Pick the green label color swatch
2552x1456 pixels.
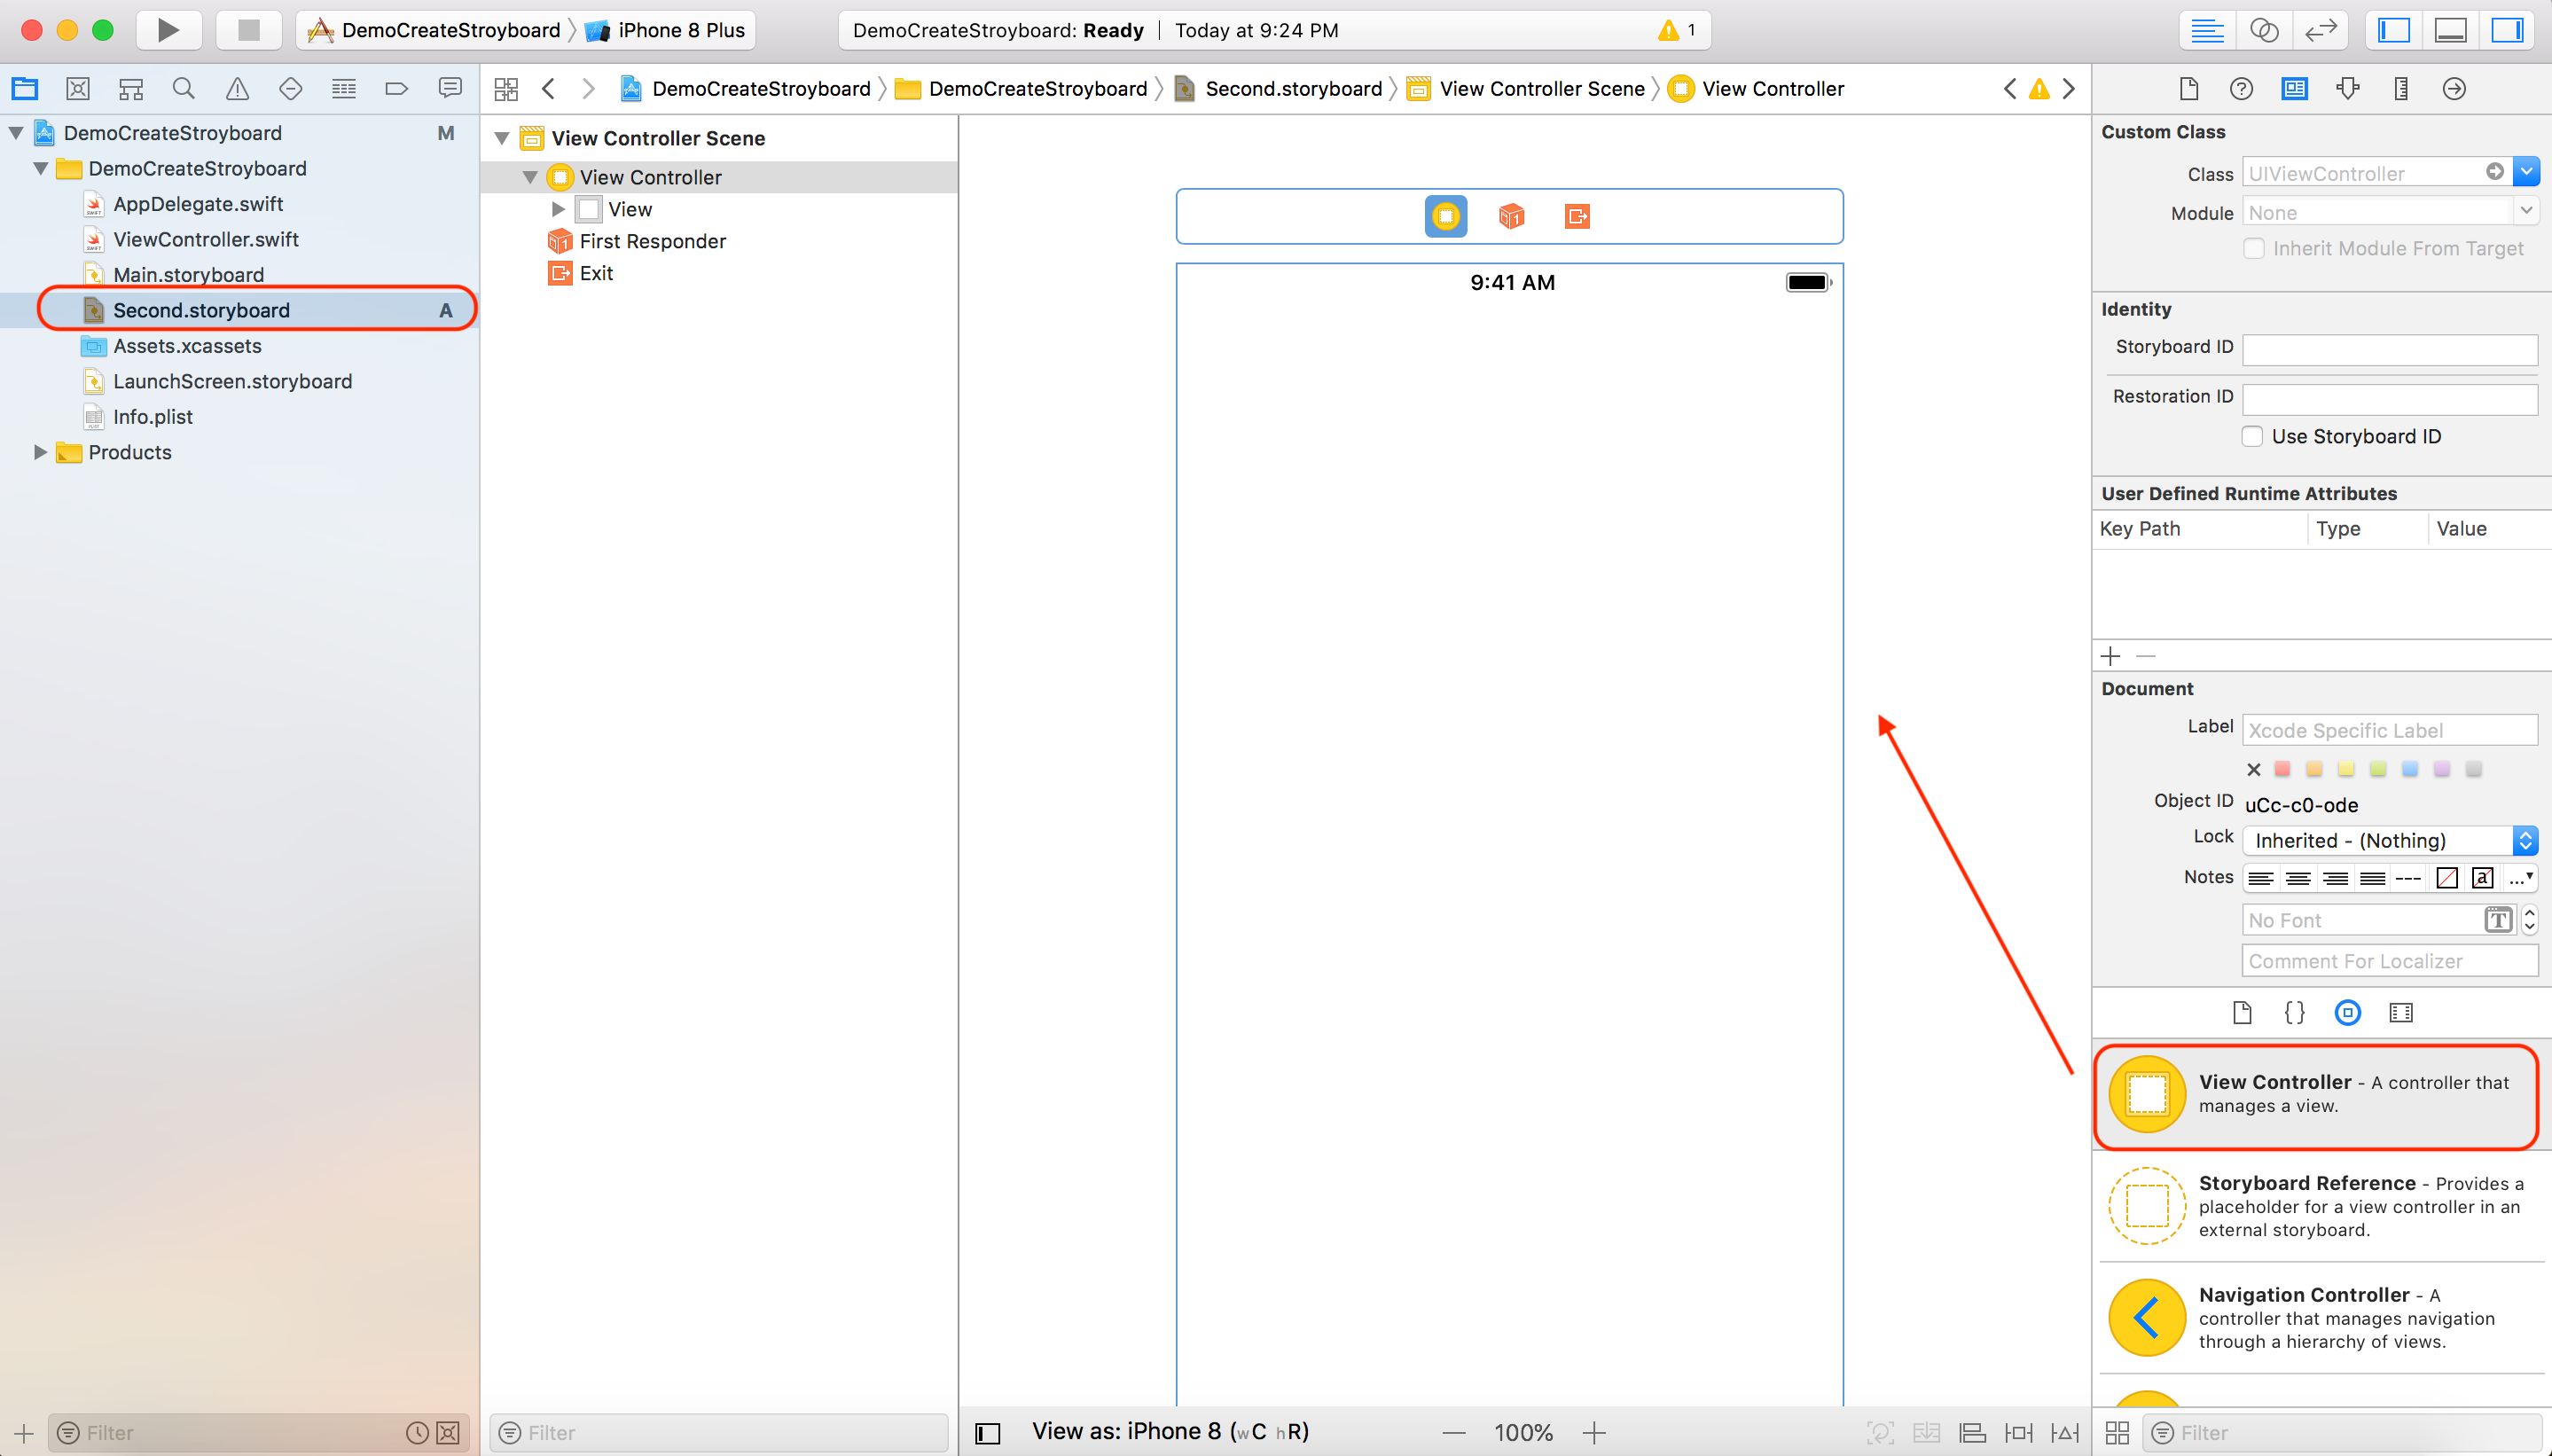pos(2378,769)
